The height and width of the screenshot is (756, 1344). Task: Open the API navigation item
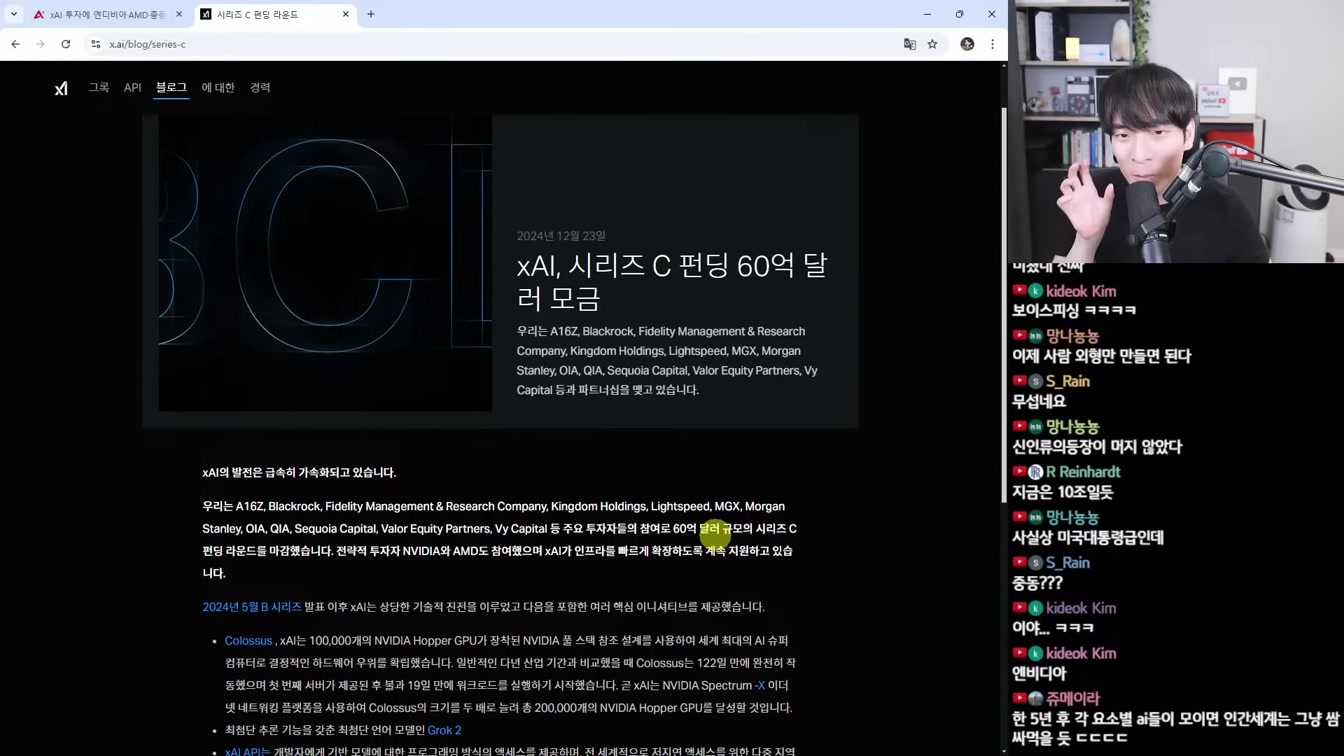coord(132,88)
